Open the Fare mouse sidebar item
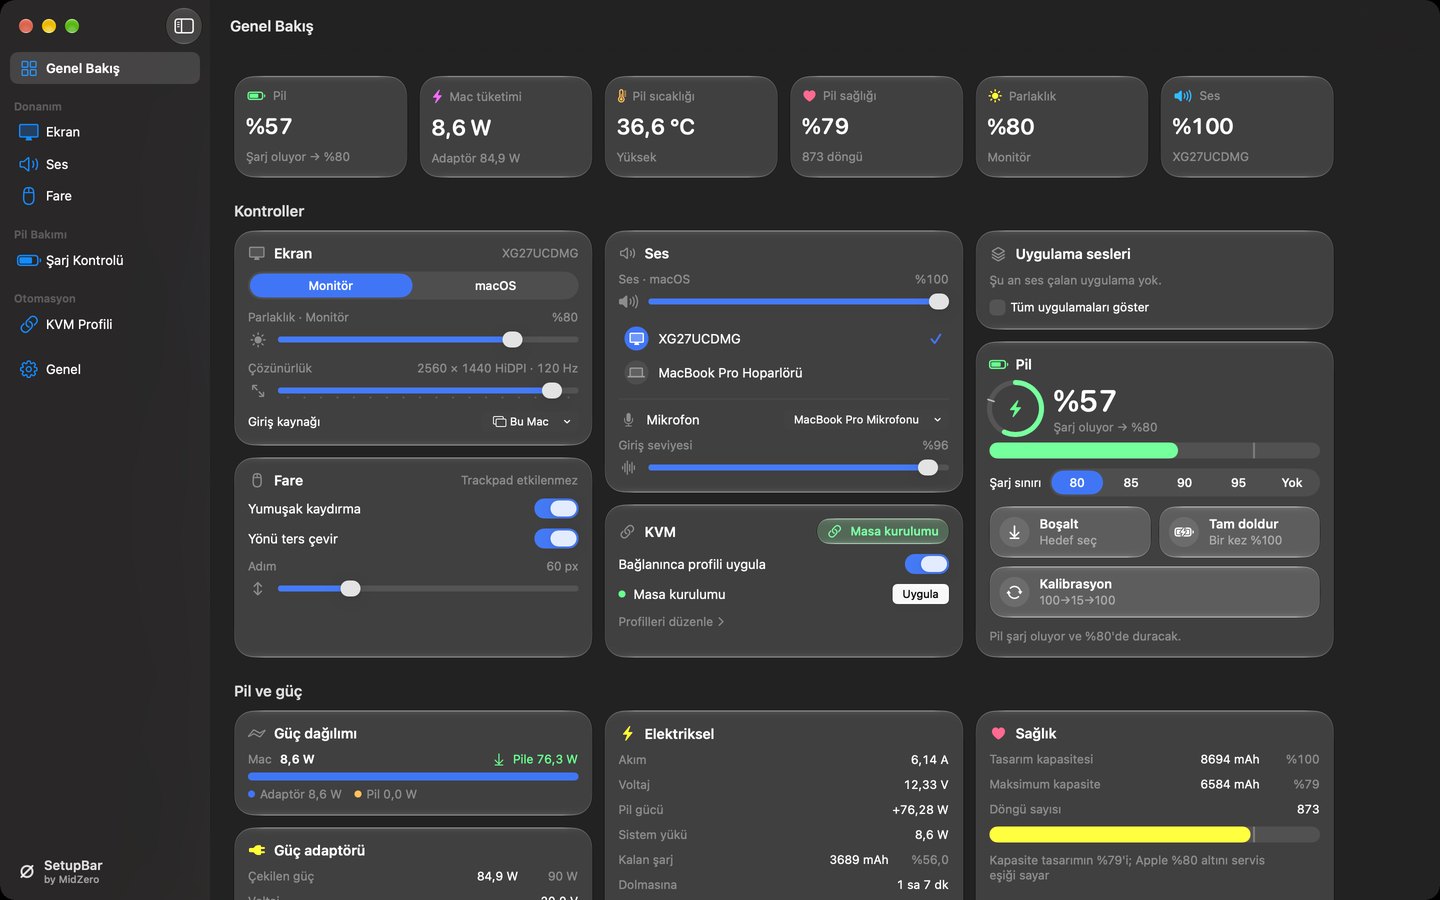The height and width of the screenshot is (900, 1440). tap(104, 196)
